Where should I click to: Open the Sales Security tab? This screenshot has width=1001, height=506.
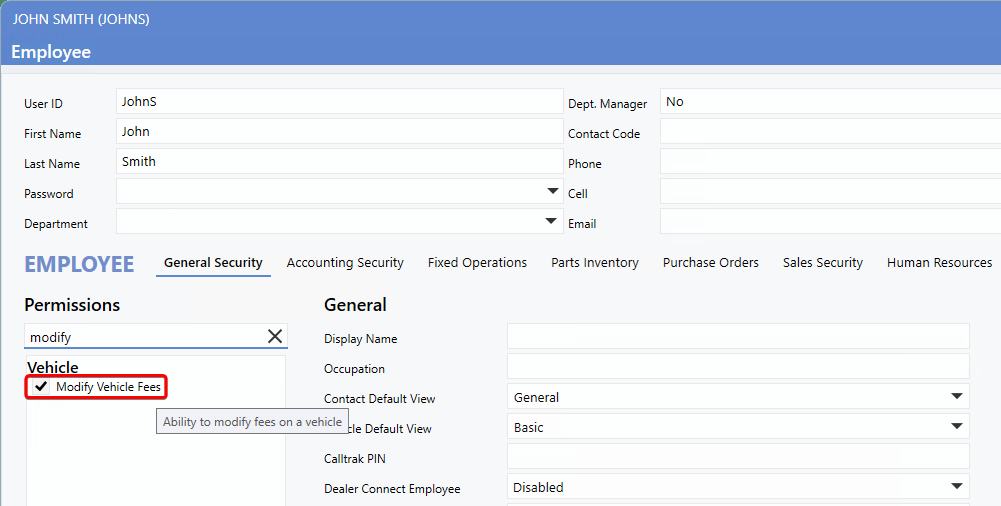tap(822, 263)
